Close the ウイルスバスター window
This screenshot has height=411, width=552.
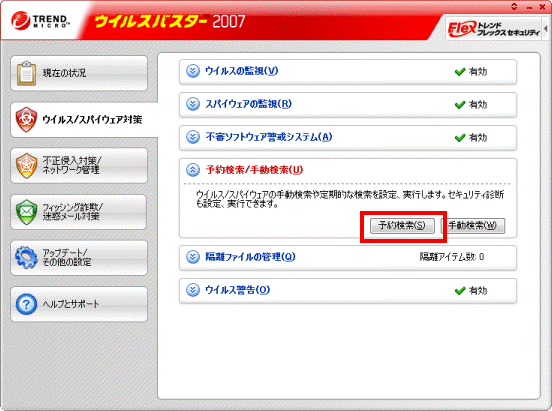coord(542,7)
